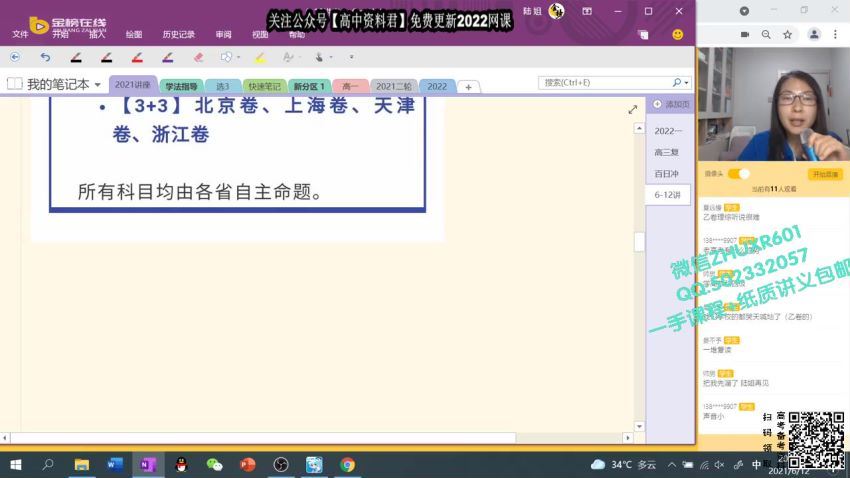Click the horizontal scrollbar right arrow
Viewport: 850px width, 478px height.
pos(628,437)
